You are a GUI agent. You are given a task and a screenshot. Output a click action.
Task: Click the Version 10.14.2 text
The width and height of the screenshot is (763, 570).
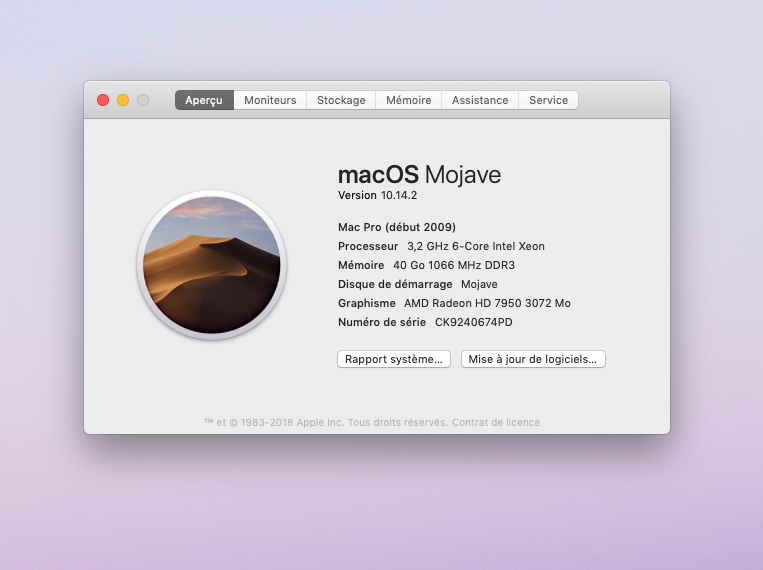pos(378,195)
